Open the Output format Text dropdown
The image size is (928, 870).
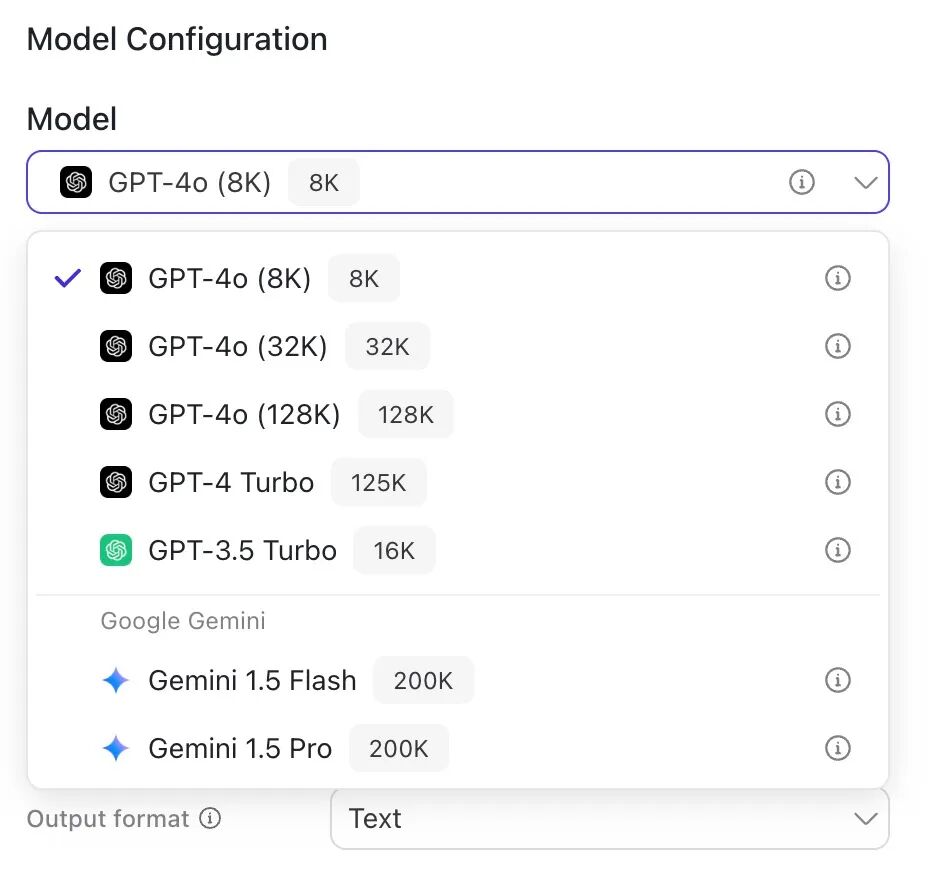[609, 819]
